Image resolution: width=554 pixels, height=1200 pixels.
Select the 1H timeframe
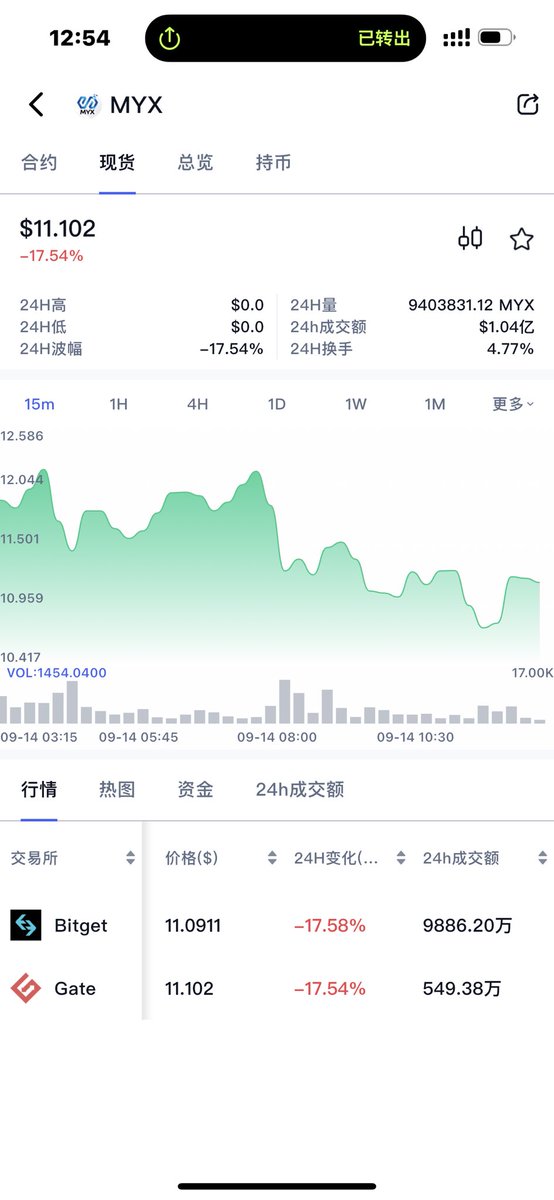pyautogui.click(x=118, y=404)
